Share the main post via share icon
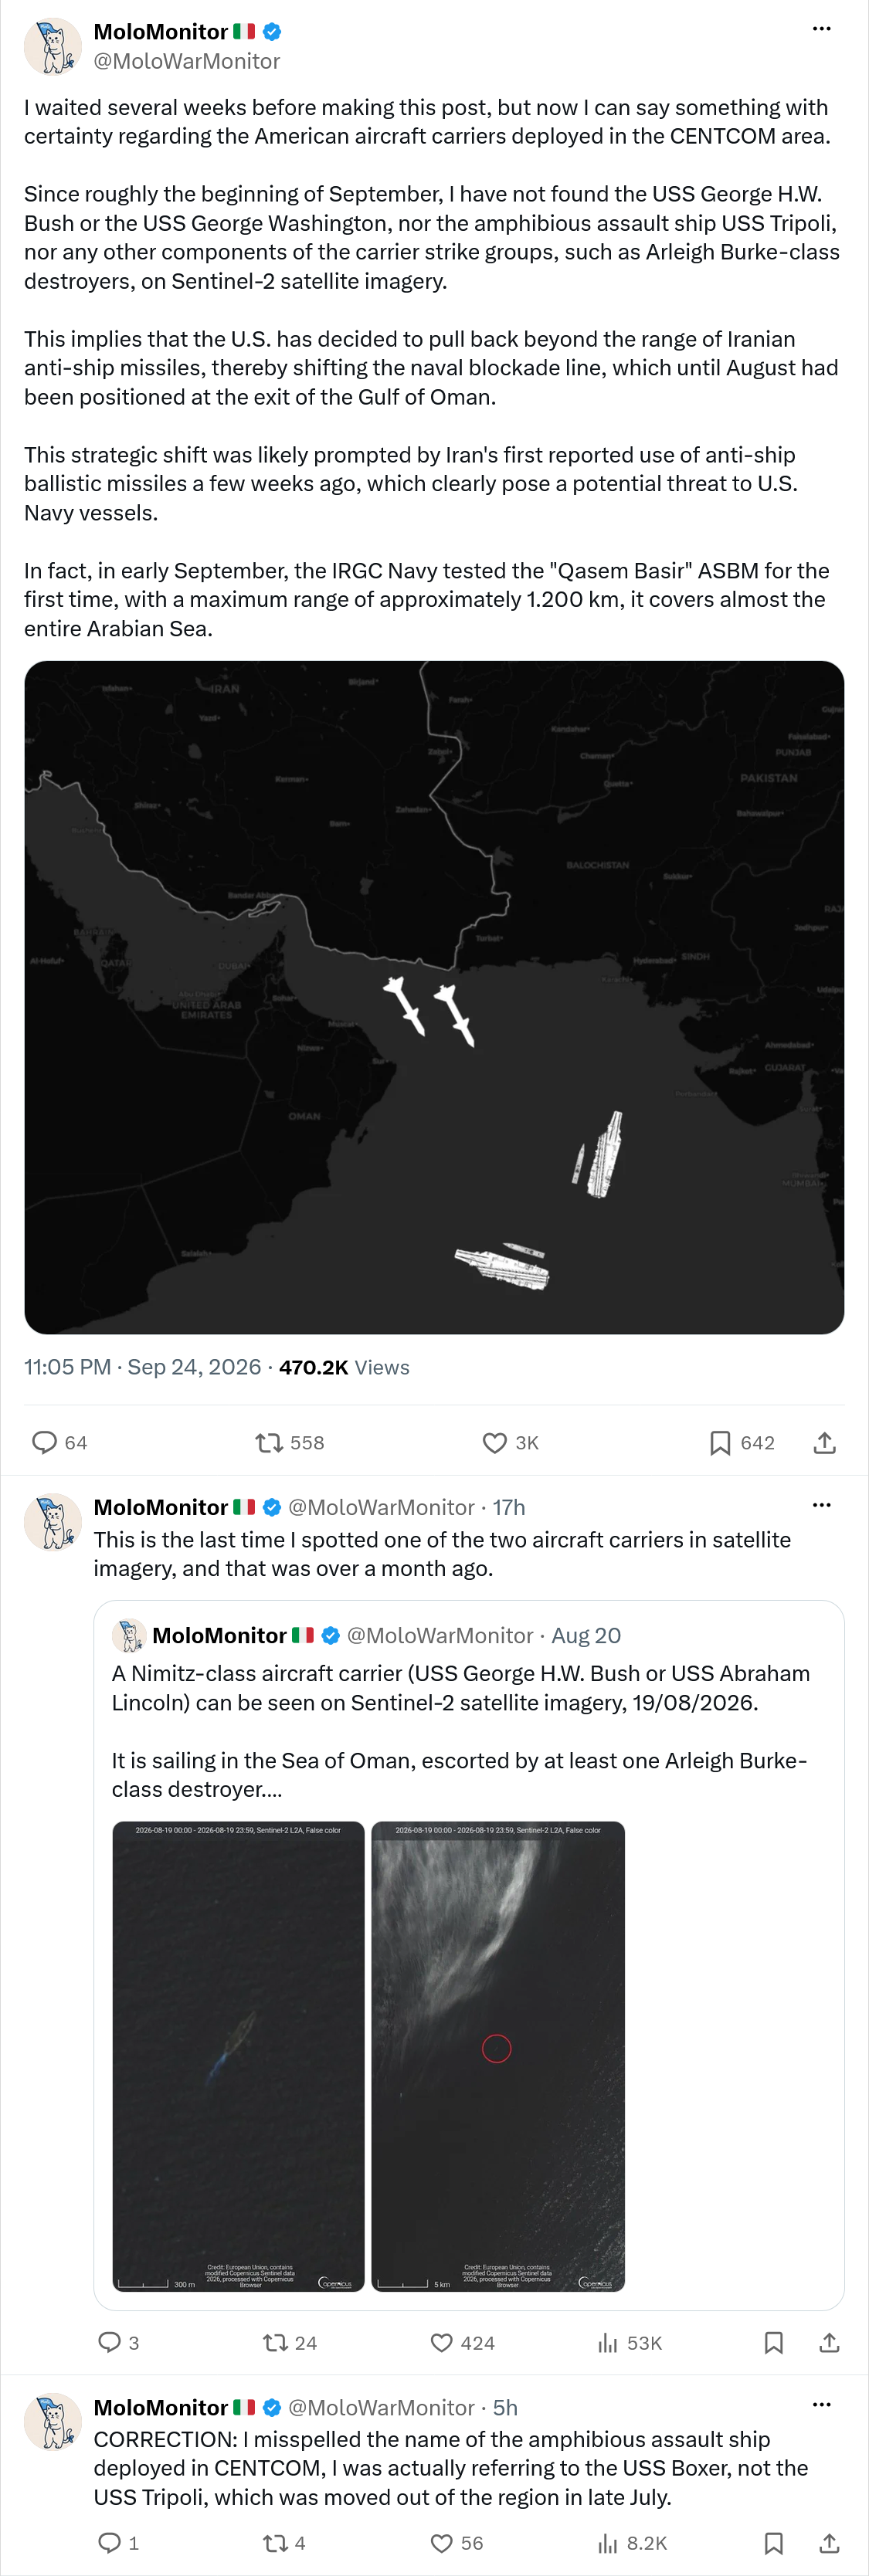The width and height of the screenshot is (869, 2576). (x=824, y=1442)
